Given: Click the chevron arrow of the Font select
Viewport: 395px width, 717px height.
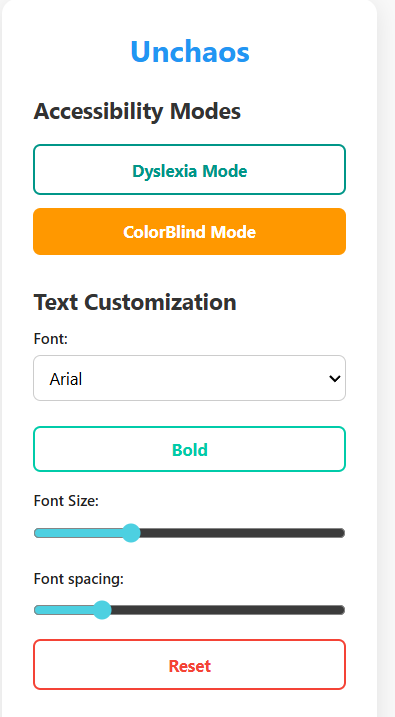Looking at the screenshot, I should pos(335,379).
